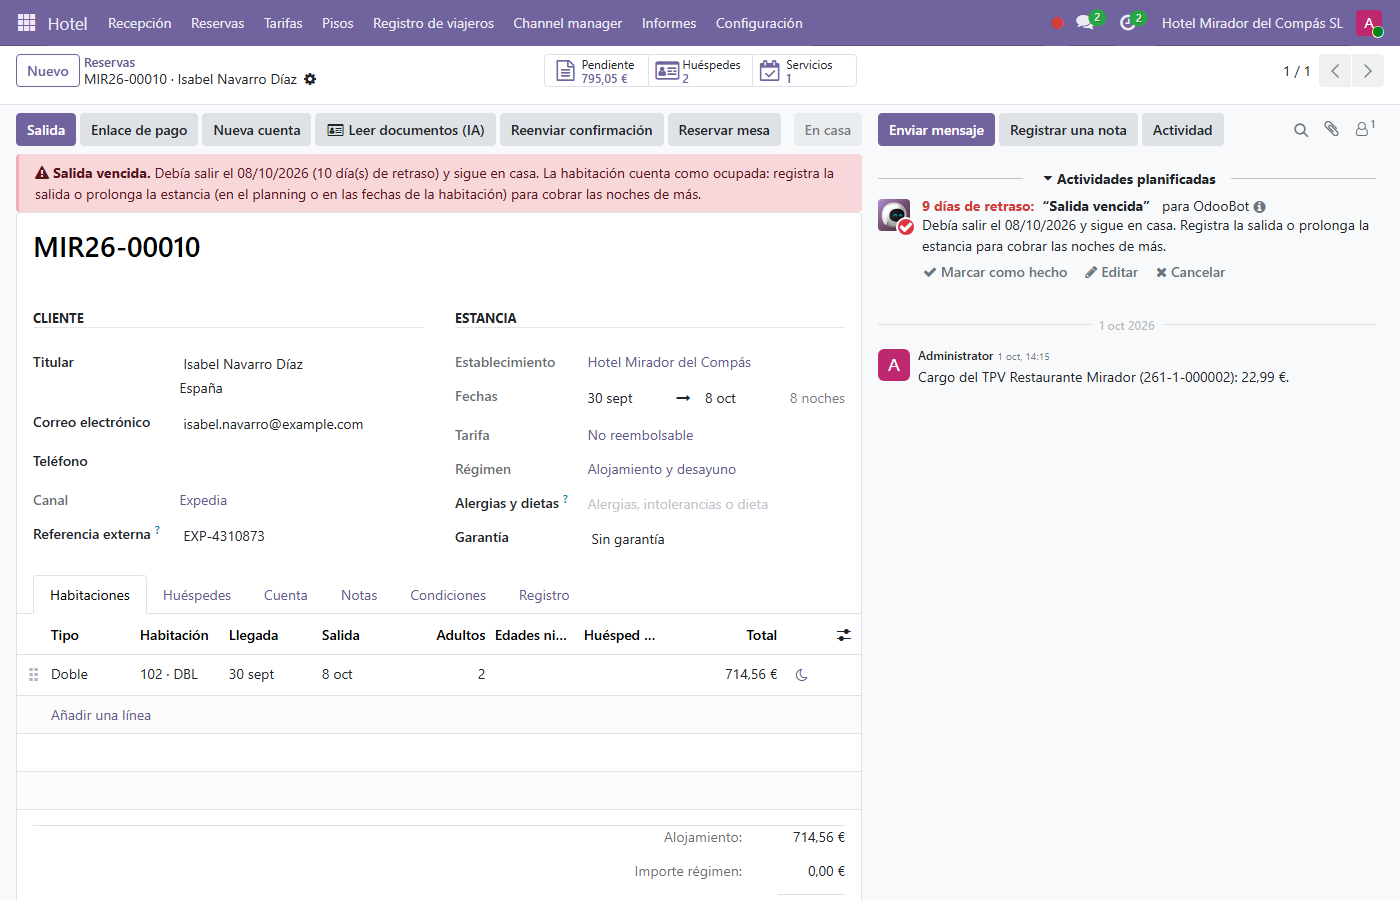Click Añadir una línea link
This screenshot has height=900, width=1400.
point(101,715)
